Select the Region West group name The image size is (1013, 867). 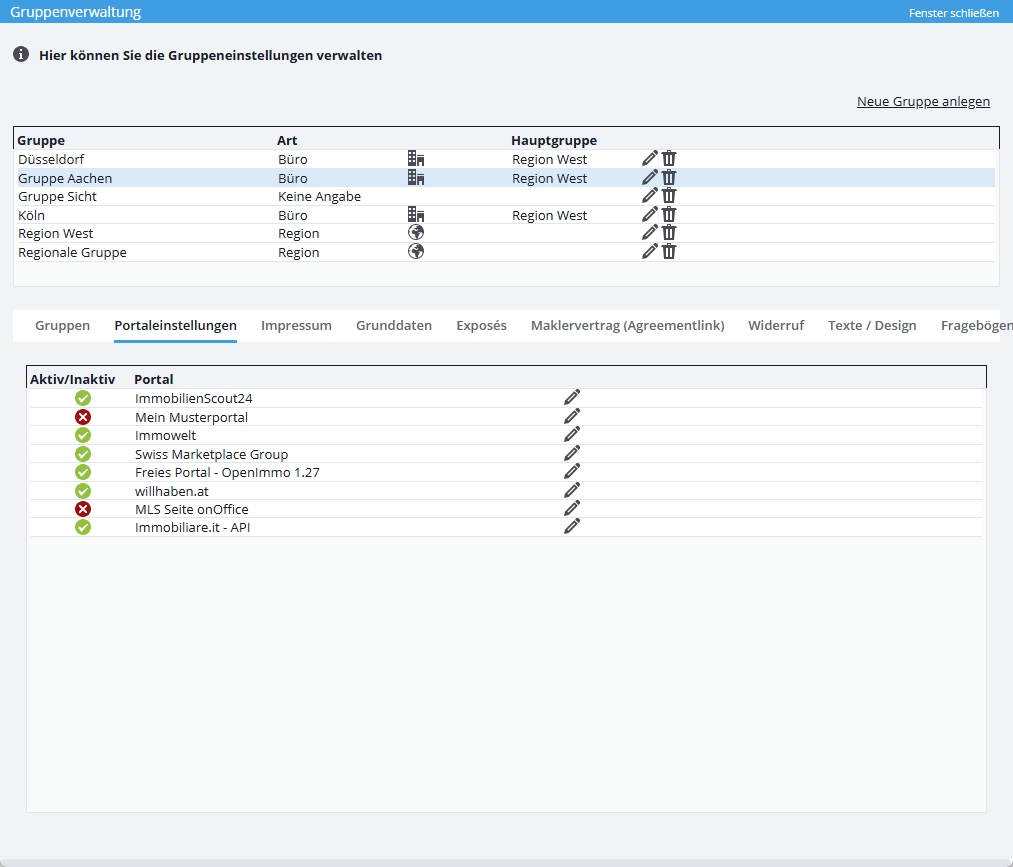point(56,233)
